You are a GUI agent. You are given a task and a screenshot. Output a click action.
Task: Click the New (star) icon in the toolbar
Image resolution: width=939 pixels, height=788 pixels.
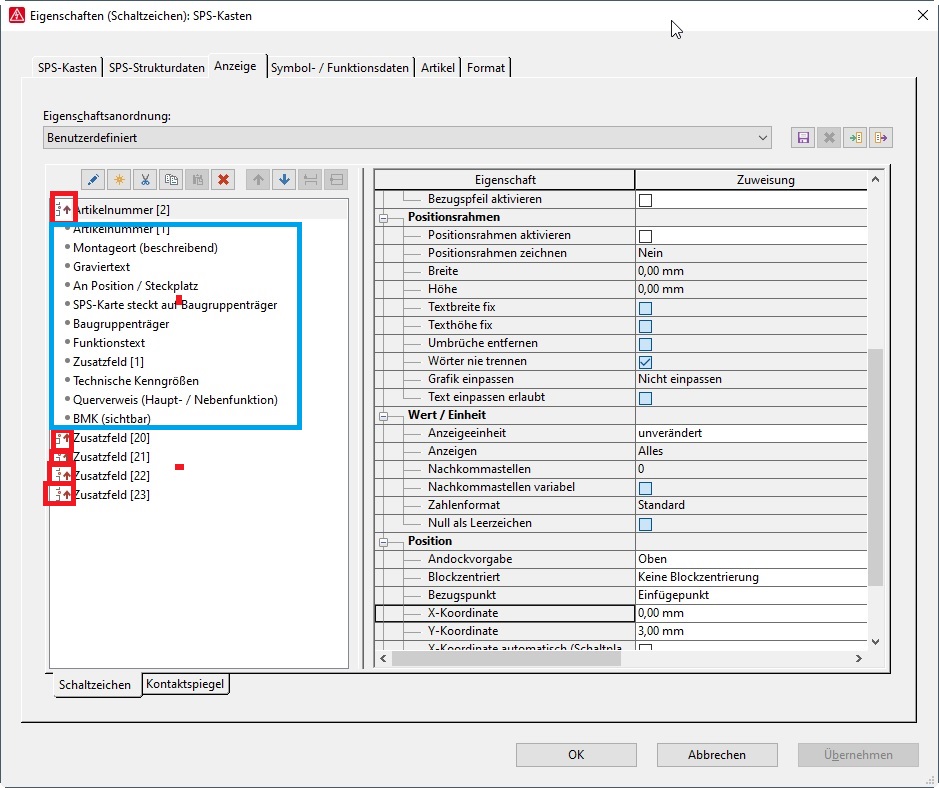click(119, 180)
